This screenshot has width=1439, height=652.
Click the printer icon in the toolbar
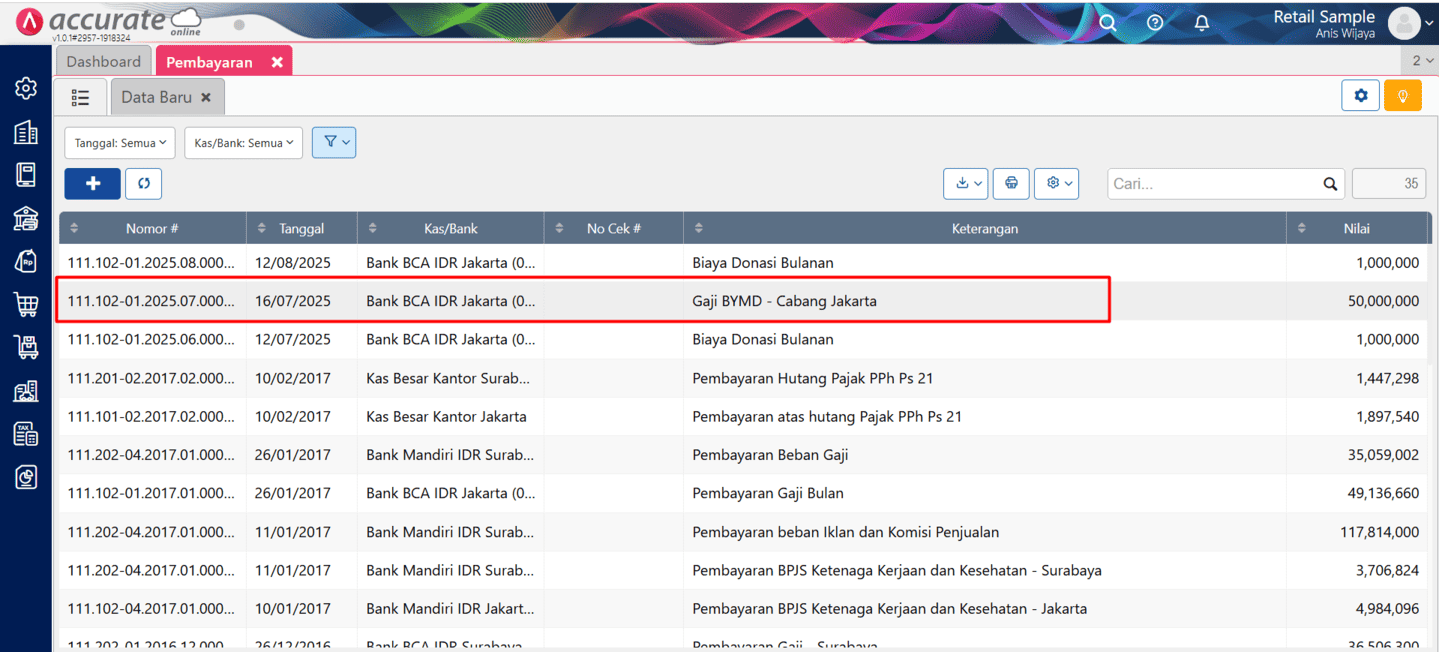point(1010,183)
